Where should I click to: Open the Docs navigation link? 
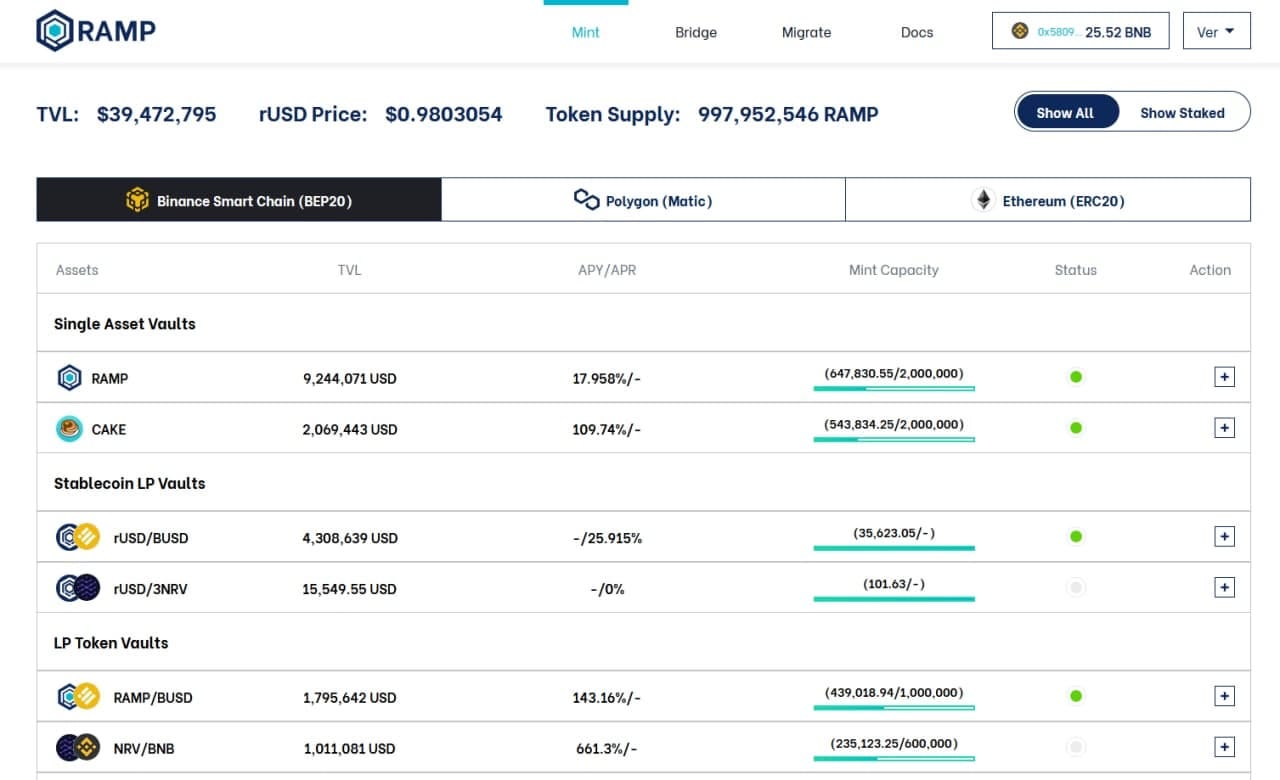[x=917, y=32]
